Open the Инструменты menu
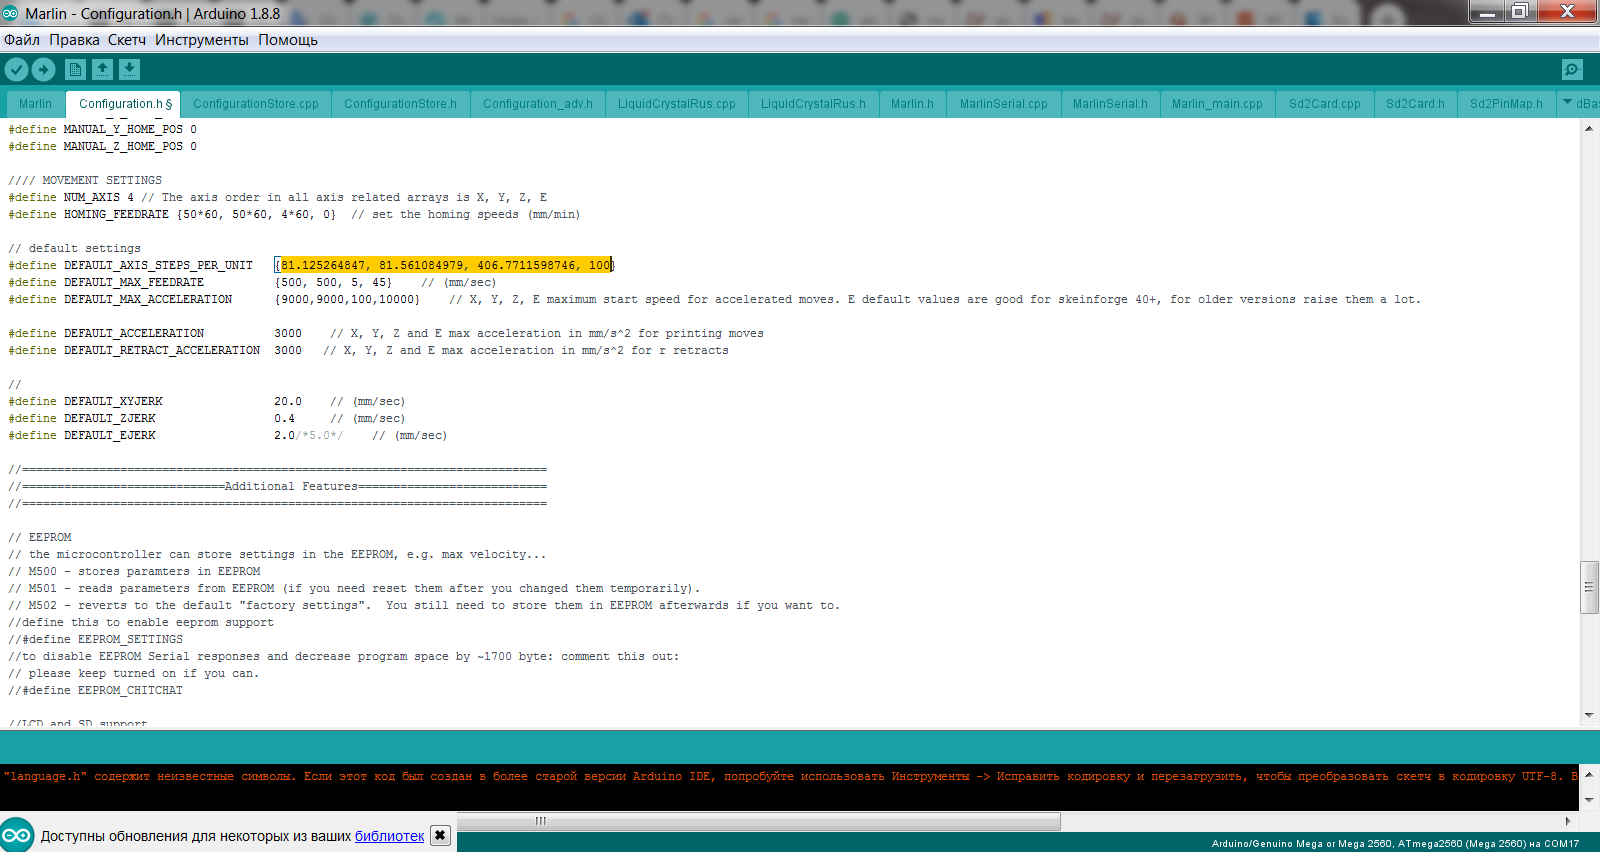The height and width of the screenshot is (852, 1600). [x=201, y=40]
